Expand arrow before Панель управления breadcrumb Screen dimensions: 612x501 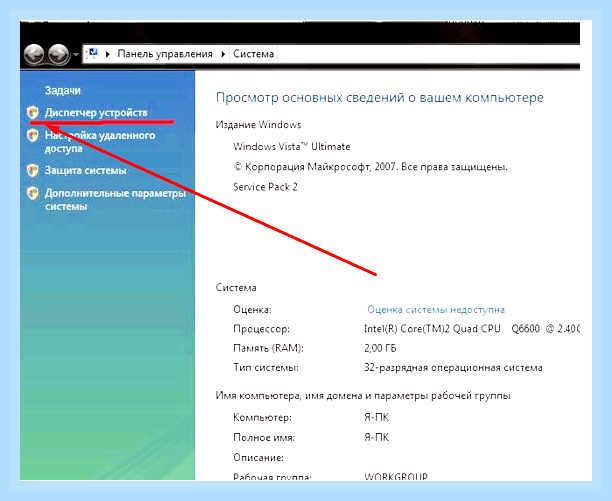click(x=108, y=54)
